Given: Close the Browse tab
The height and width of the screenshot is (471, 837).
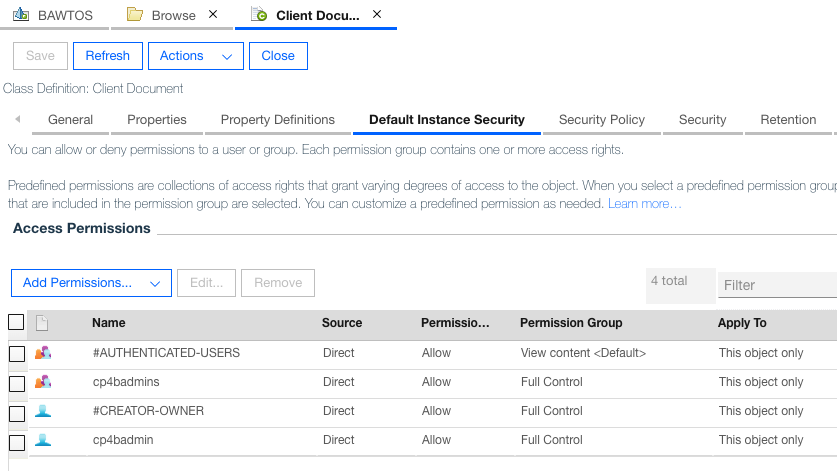Looking at the screenshot, I should pyautogui.click(x=213, y=14).
